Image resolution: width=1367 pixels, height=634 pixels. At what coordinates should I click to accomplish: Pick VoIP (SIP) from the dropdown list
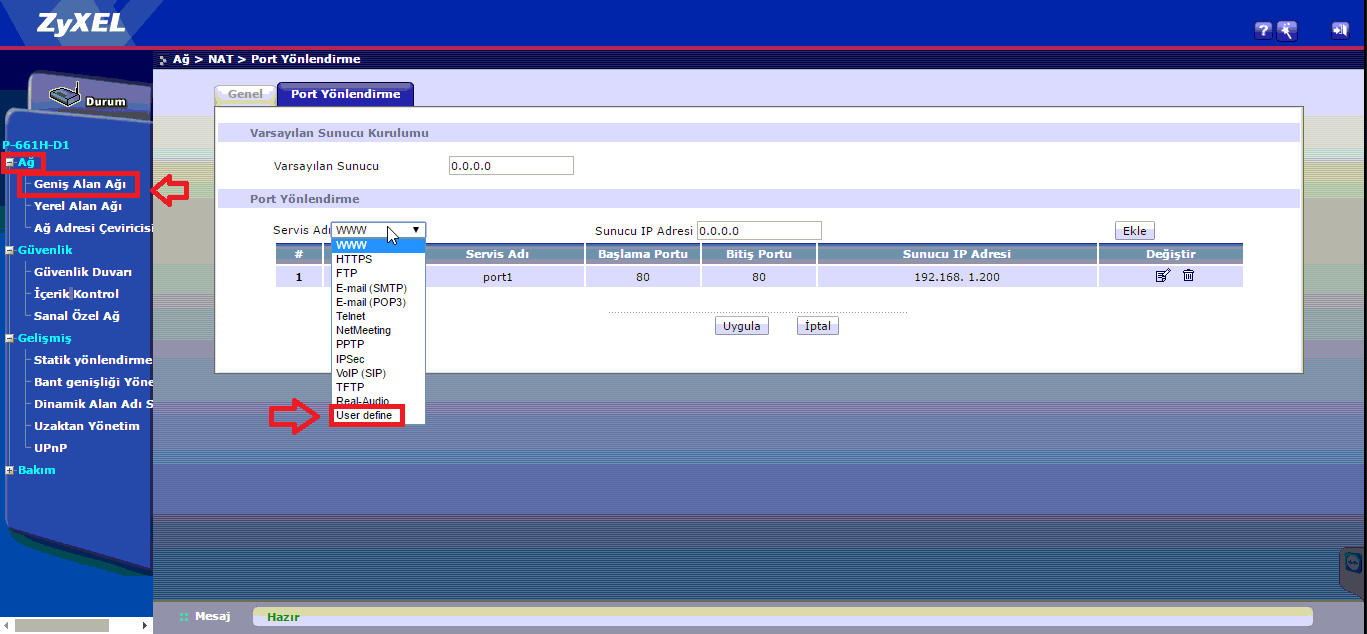pos(361,373)
